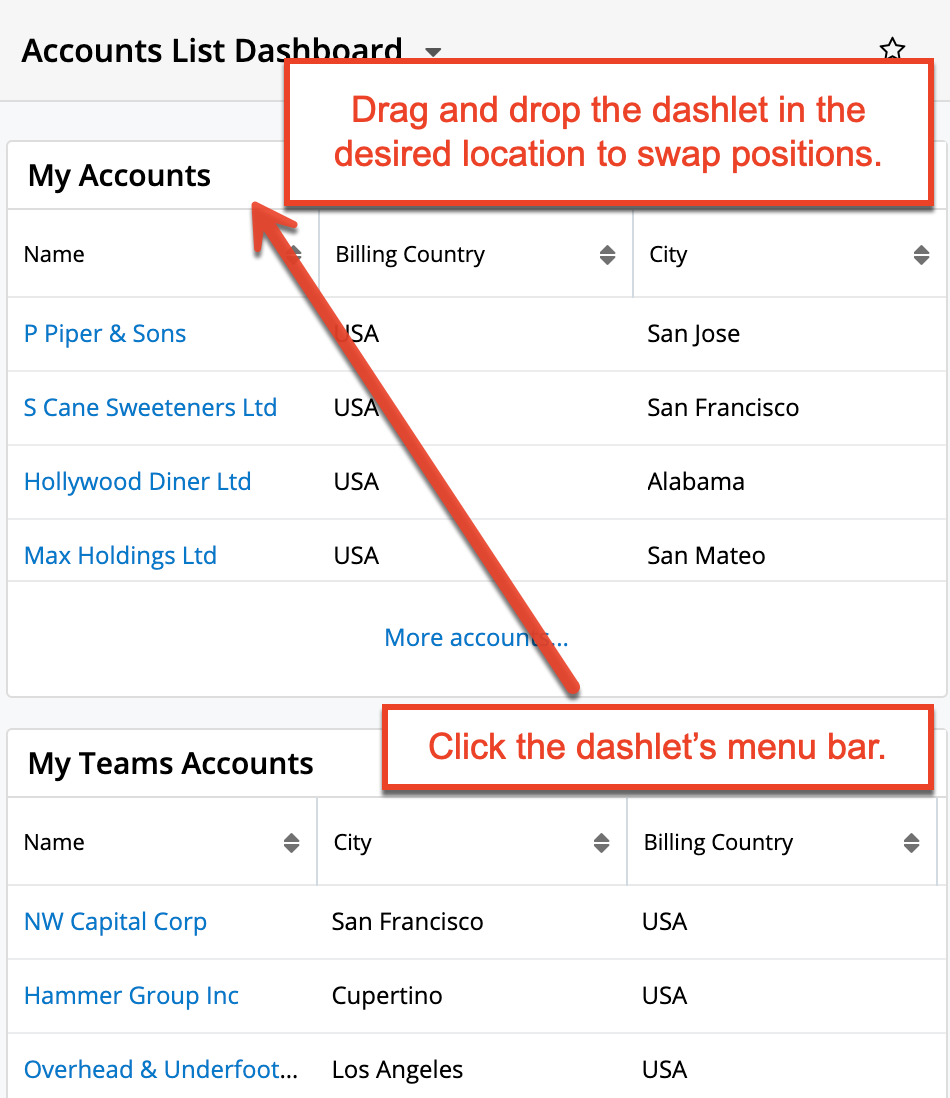
Task: Open the P Piper & Sons account
Action: coord(105,334)
